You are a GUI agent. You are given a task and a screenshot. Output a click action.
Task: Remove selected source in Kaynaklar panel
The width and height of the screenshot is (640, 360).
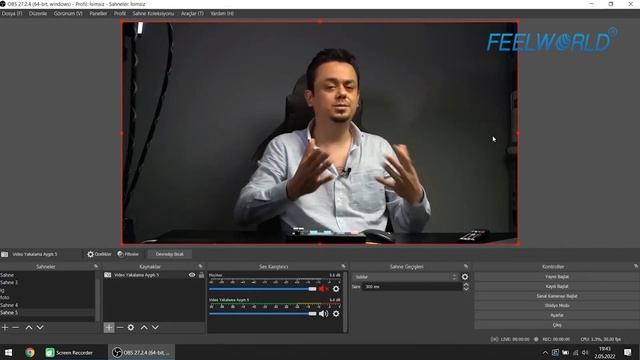click(120, 327)
